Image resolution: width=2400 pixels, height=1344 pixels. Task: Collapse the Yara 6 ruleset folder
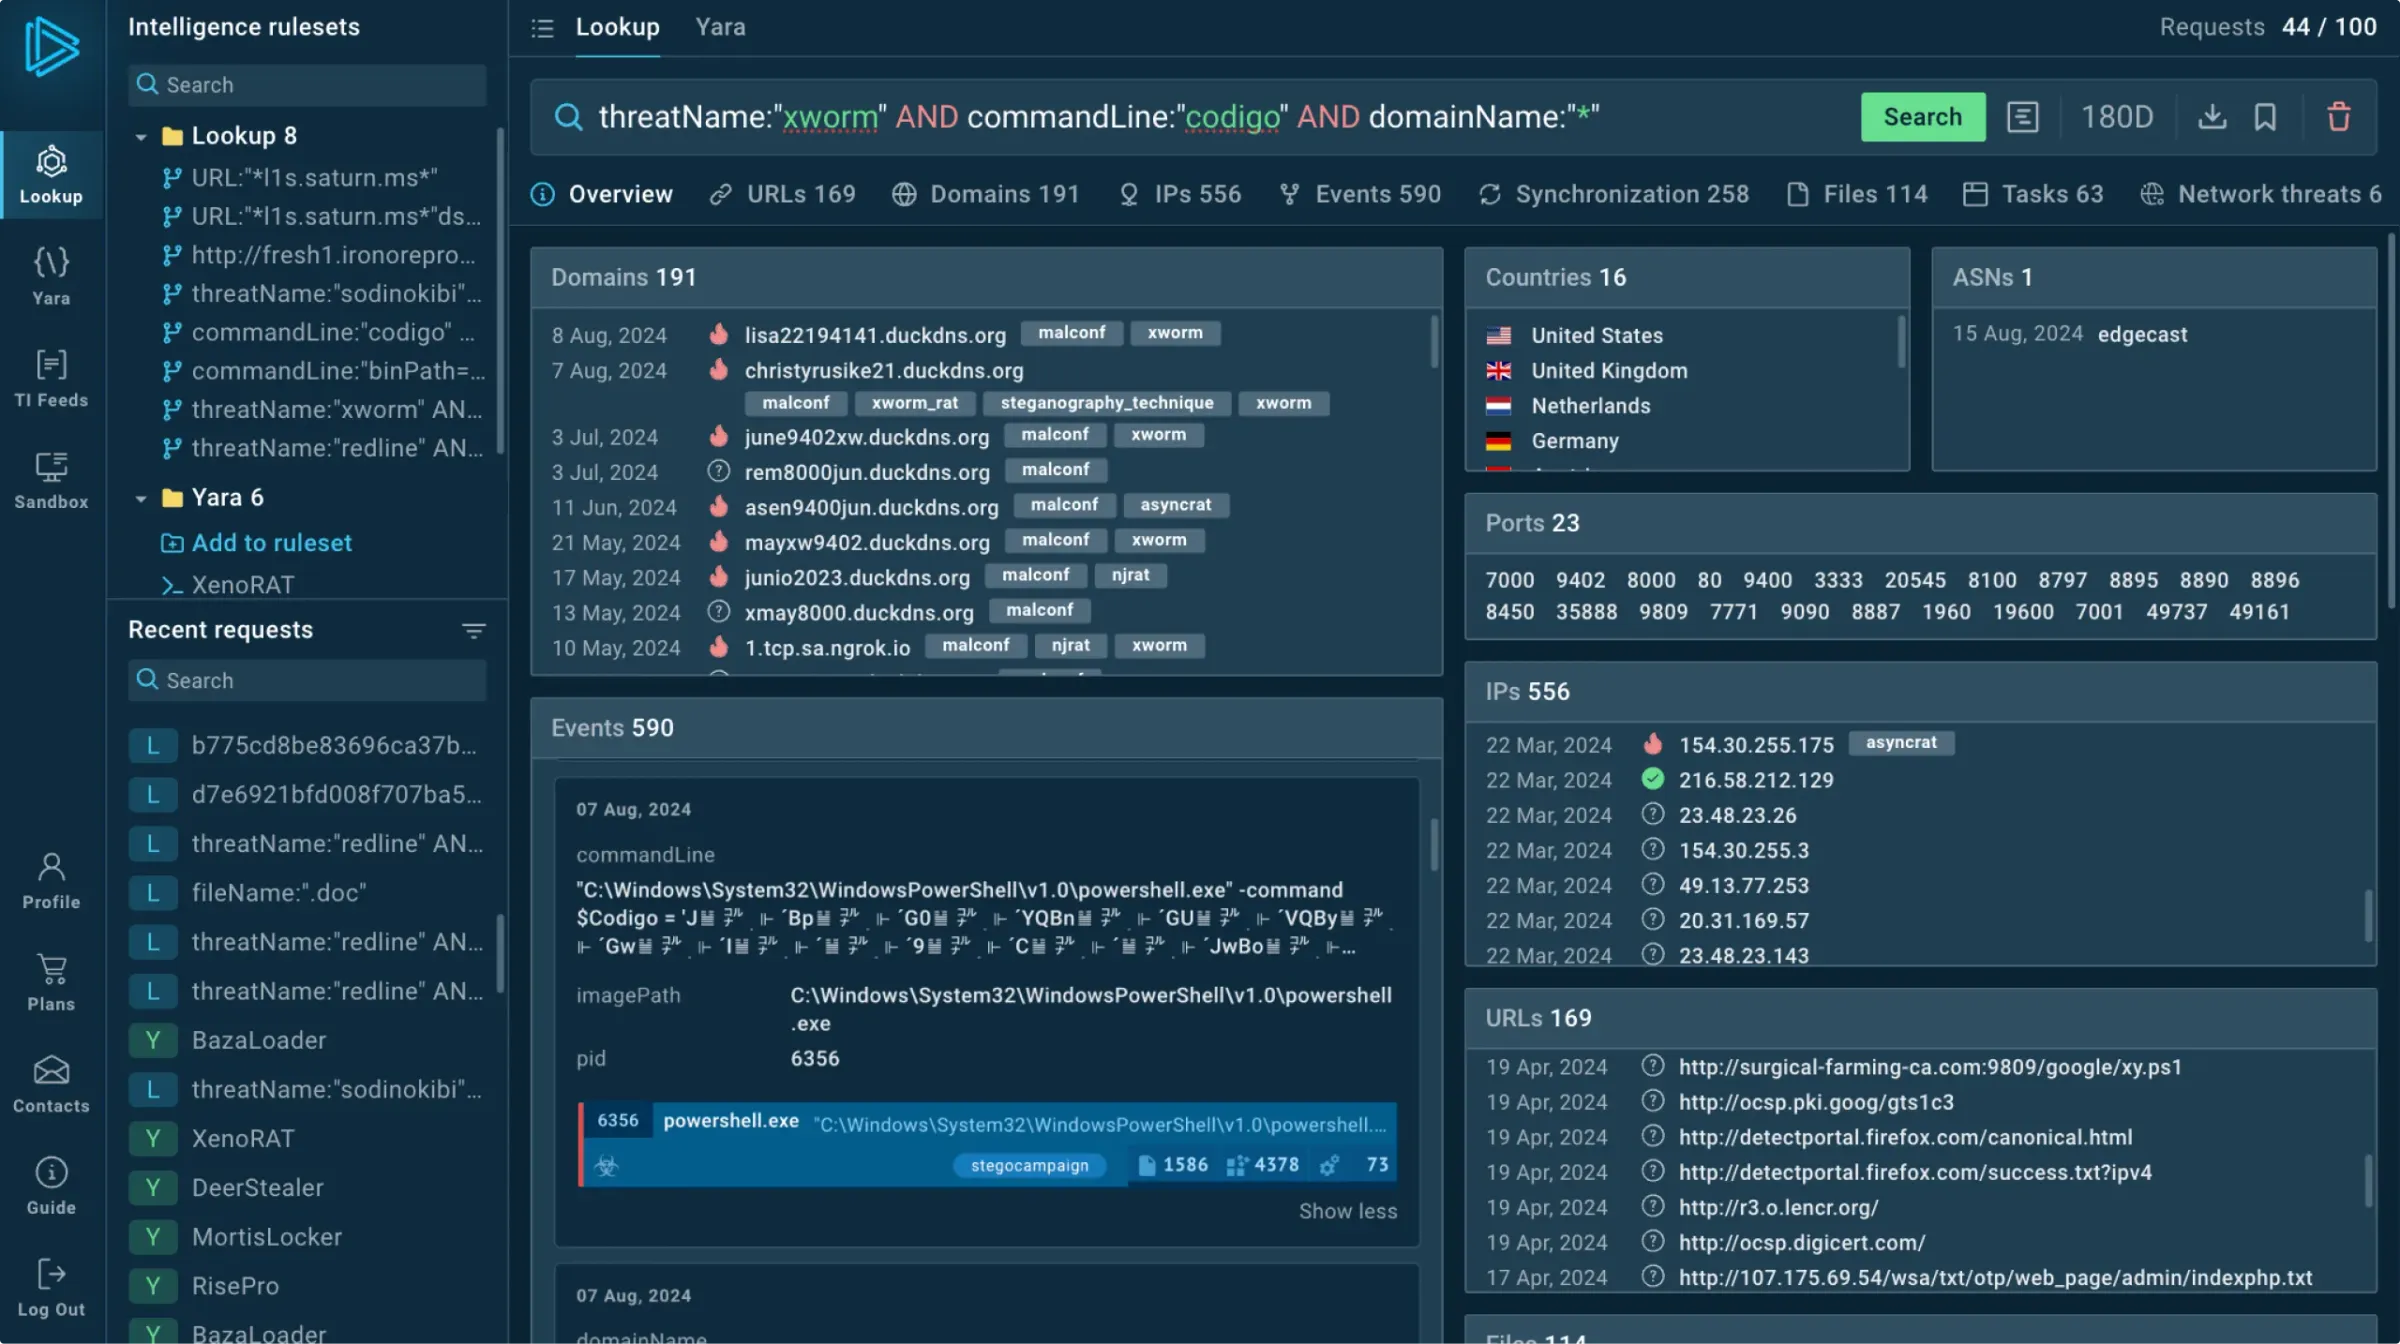[141, 498]
